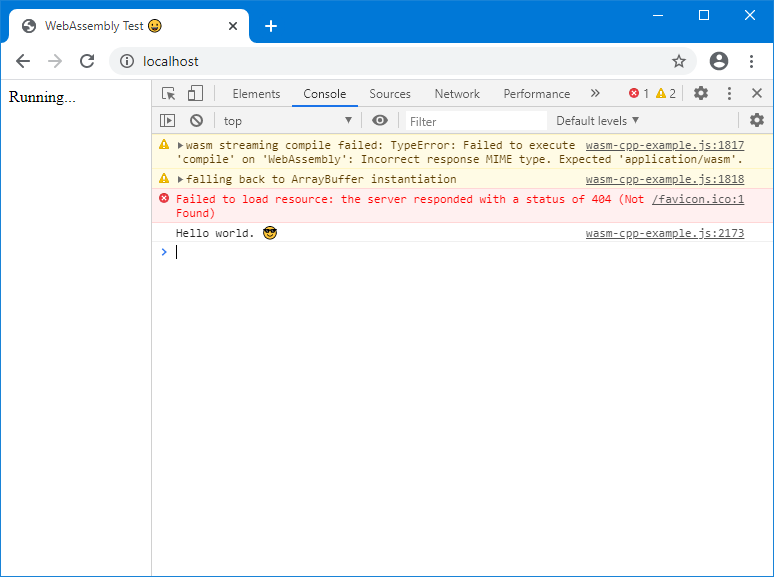Screen dimensions: 774x577
Task: Maximize the Chrome window
Action: coord(704,15)
